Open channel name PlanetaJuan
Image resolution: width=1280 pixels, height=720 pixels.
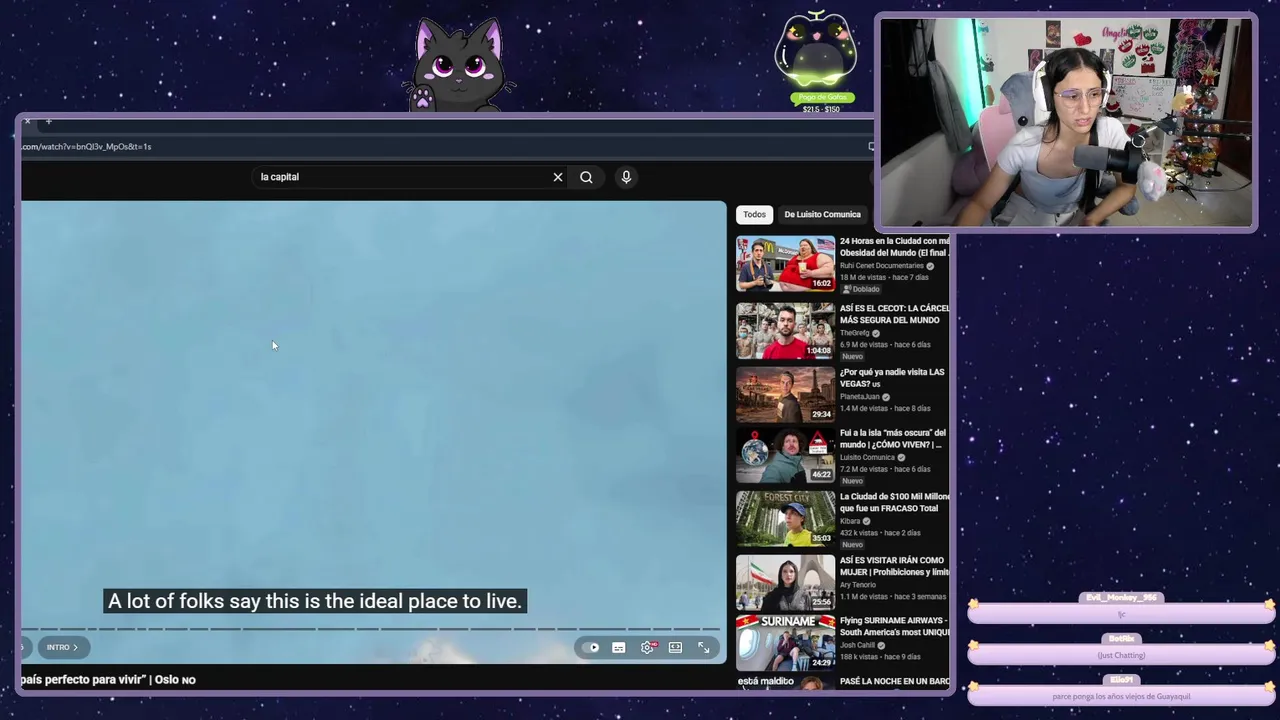pos(860,397)
